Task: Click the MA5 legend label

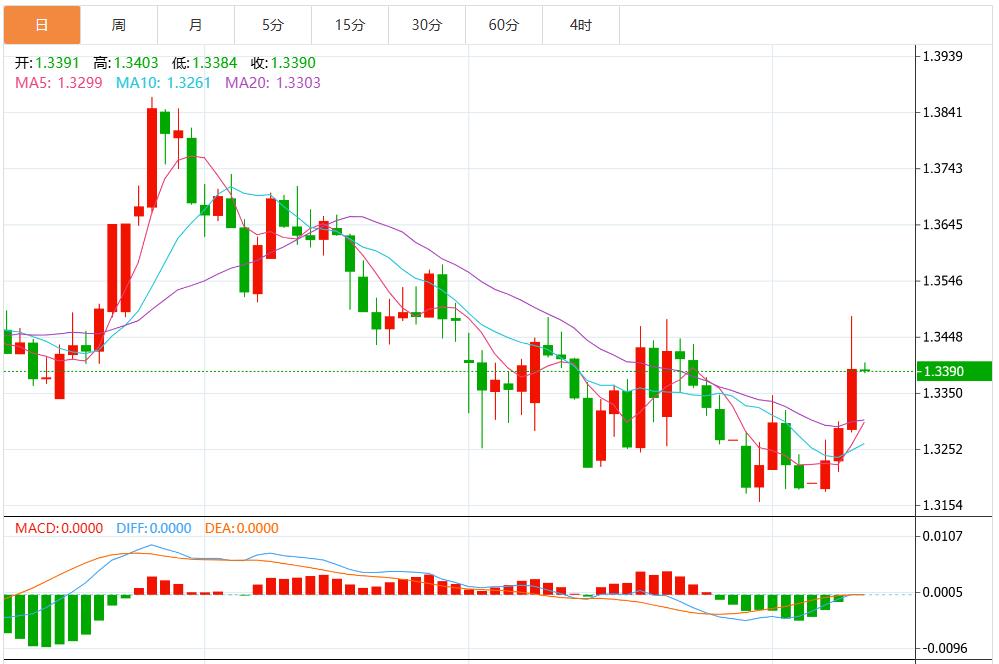Action: [x=58, y=83]
